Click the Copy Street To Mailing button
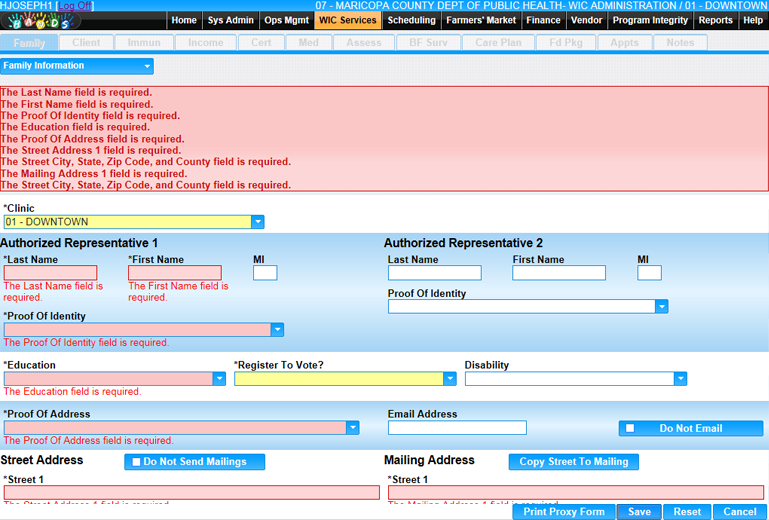 (573, 462)
